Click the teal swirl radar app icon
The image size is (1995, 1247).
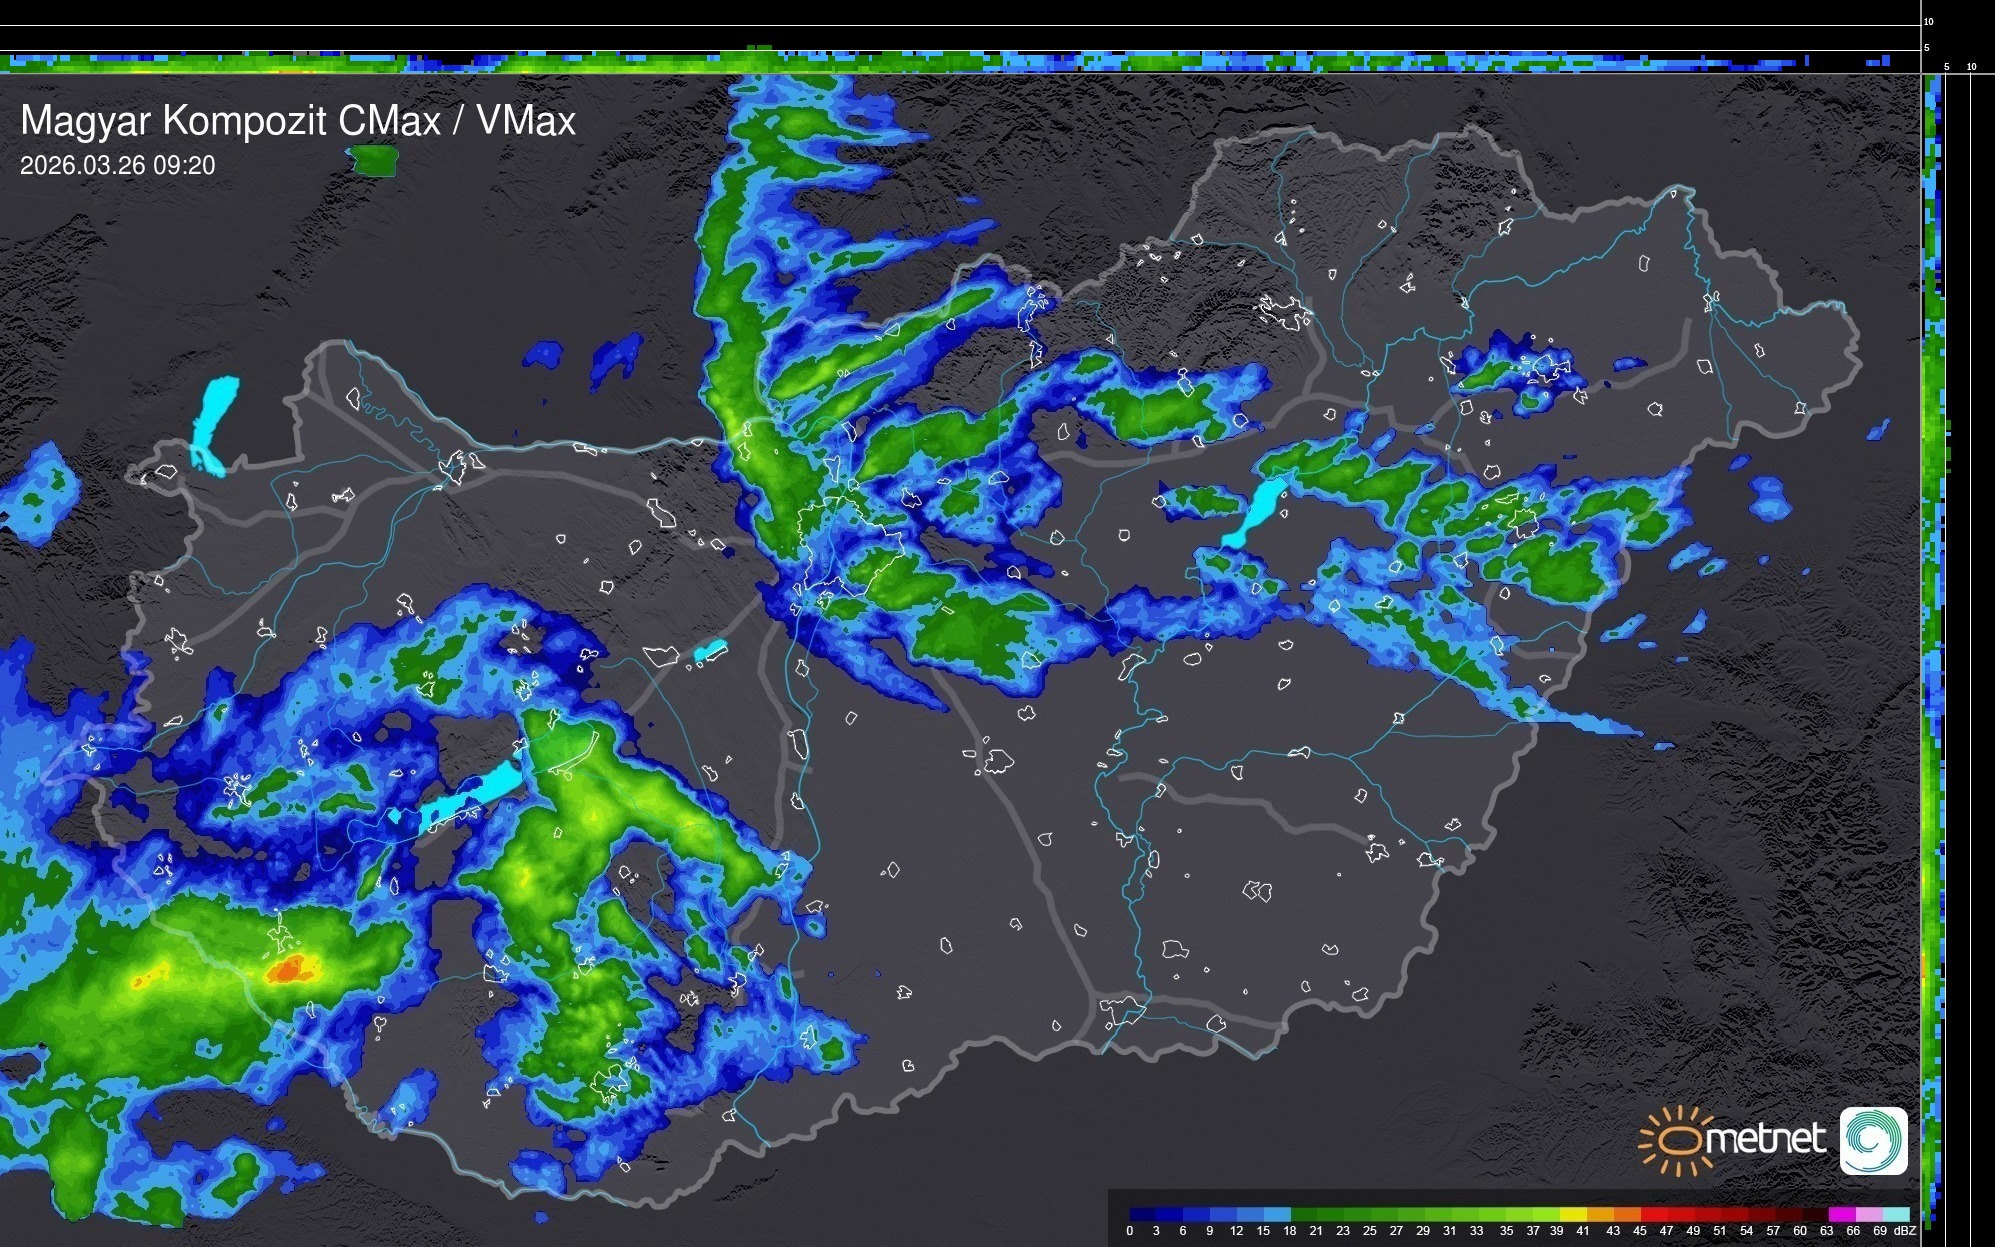pyautogui.click(x=1873, y=1140)
